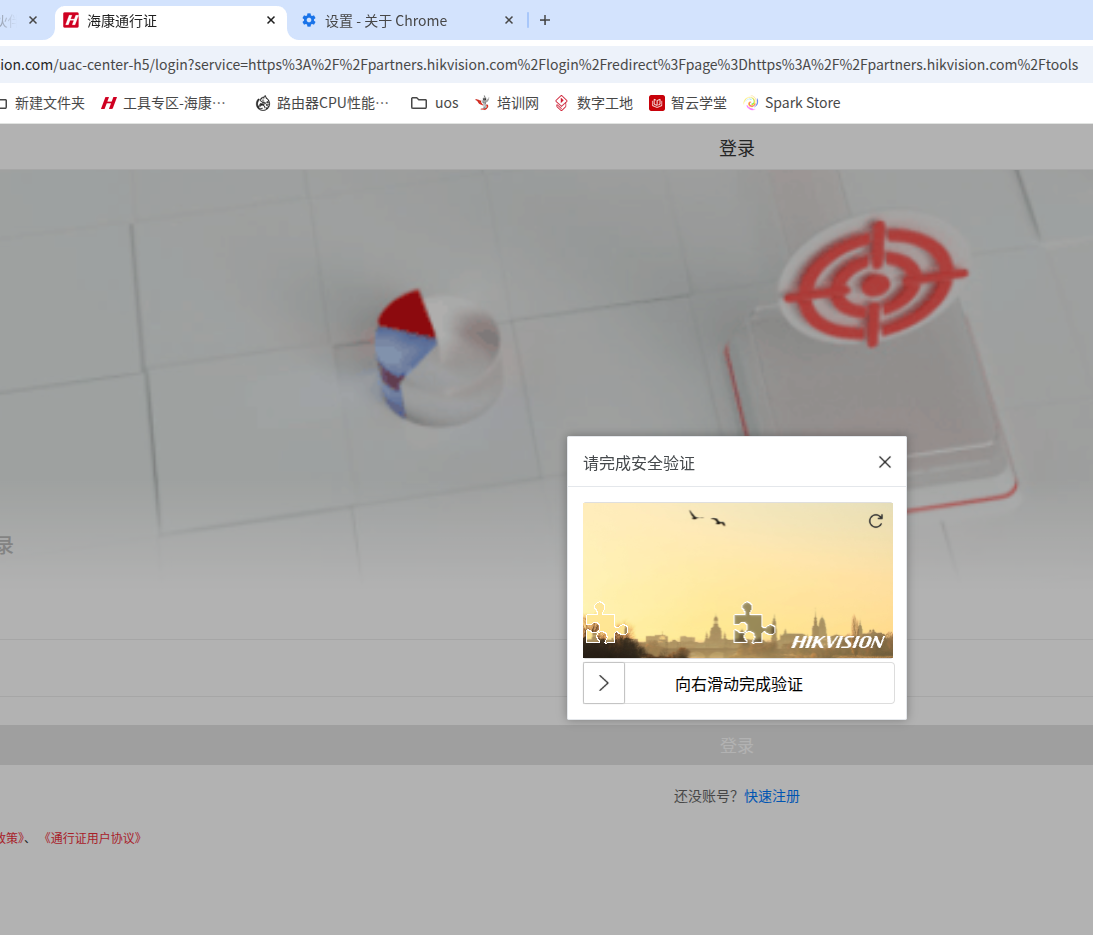This screenshot has width=1093, height=935.
Task: Open the 培训网 bookmark
Action: click(507, 103)
